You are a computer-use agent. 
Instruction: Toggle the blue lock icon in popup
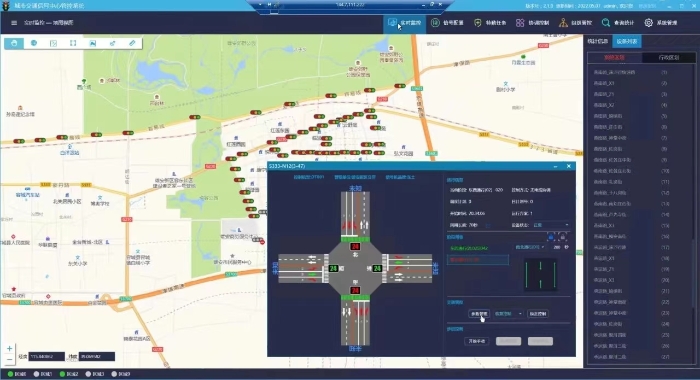(551, 237)
